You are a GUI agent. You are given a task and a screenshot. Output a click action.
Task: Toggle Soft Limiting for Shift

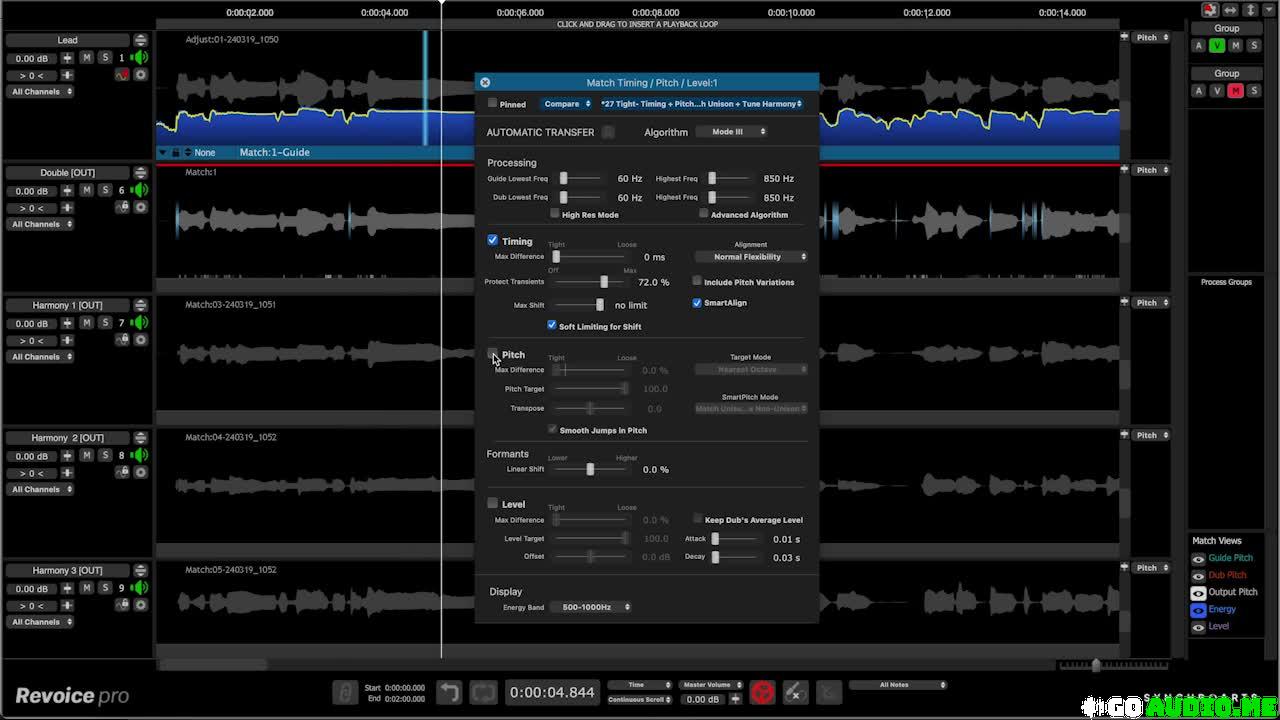(x=552, y=325)
